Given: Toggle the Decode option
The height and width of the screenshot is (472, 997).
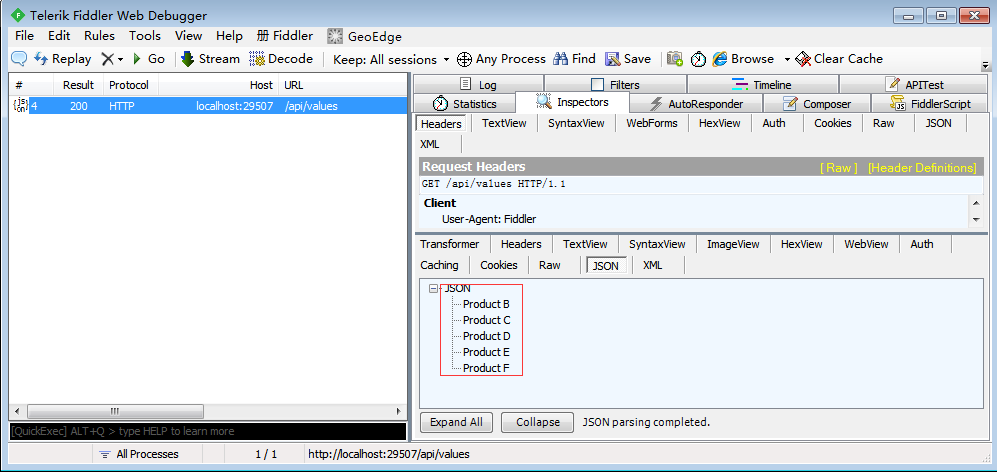Looking at the screenshot, I should (281, 59).
